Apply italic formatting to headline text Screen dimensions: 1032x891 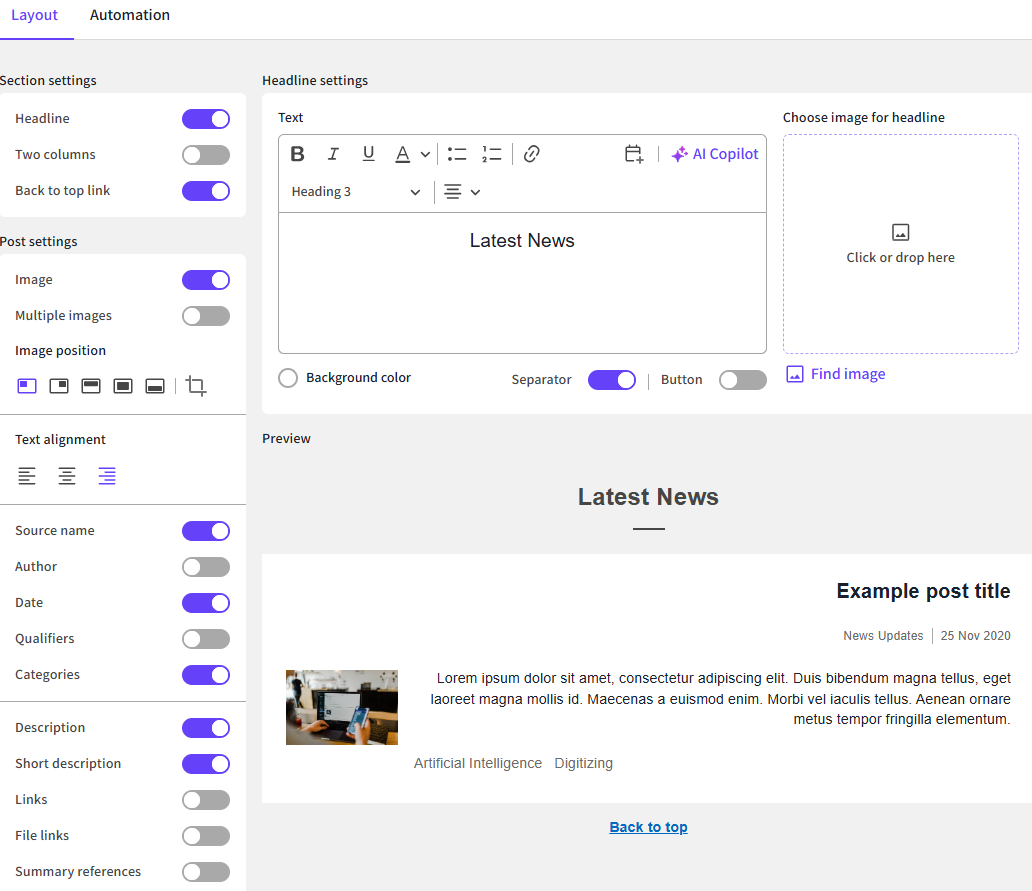pyautogui.click(x=333, y=154)
